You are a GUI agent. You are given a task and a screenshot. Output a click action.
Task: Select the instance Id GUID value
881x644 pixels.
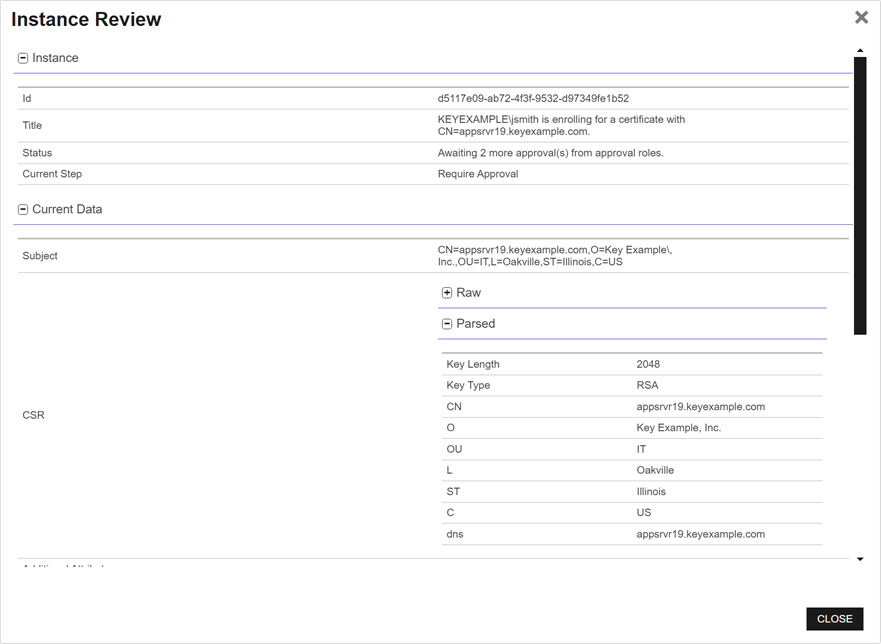[533, 99]
